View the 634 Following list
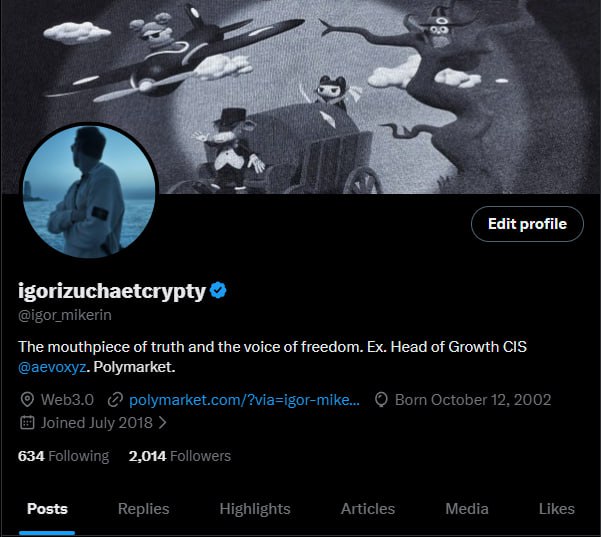This screenshot has width=601, height=537. coord(64,456)
